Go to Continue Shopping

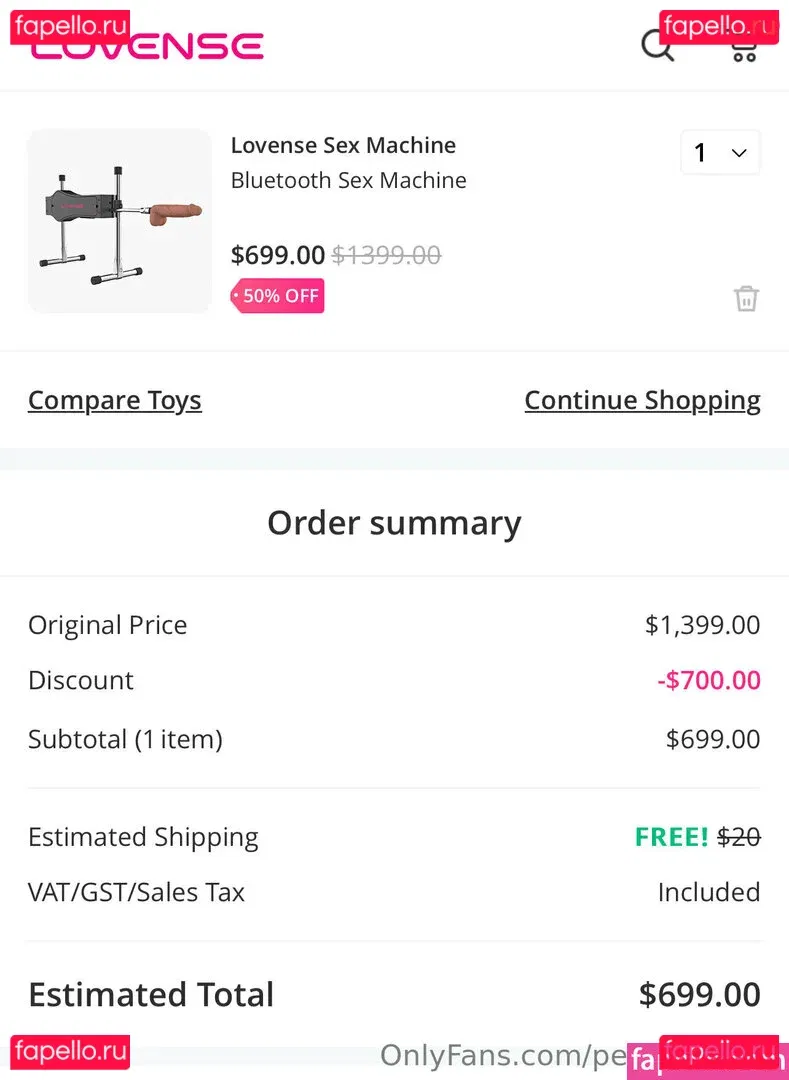(642, 400)
